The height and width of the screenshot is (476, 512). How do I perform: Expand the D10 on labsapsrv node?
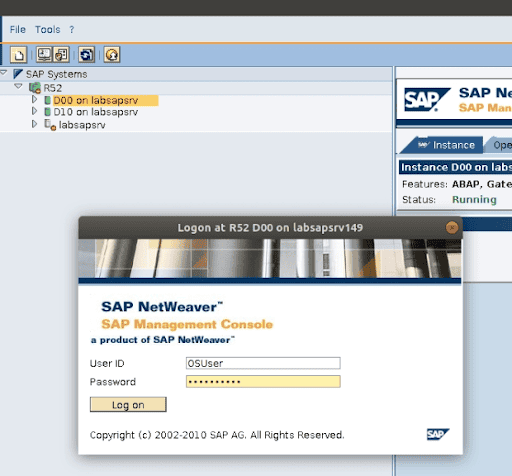[x=34, y=111]
